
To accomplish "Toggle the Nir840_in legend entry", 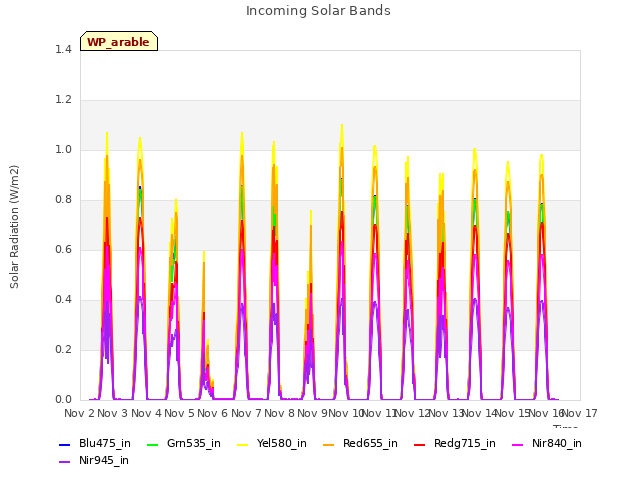I will [x=547, y=444].
